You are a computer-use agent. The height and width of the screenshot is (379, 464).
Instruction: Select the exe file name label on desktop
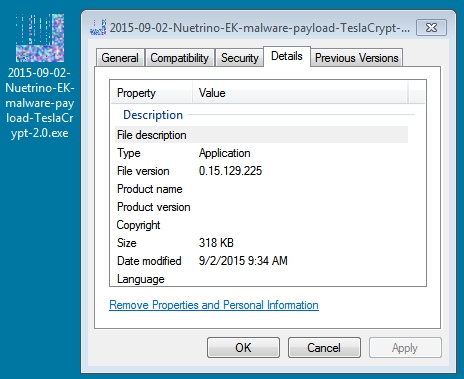pos(40,103)
